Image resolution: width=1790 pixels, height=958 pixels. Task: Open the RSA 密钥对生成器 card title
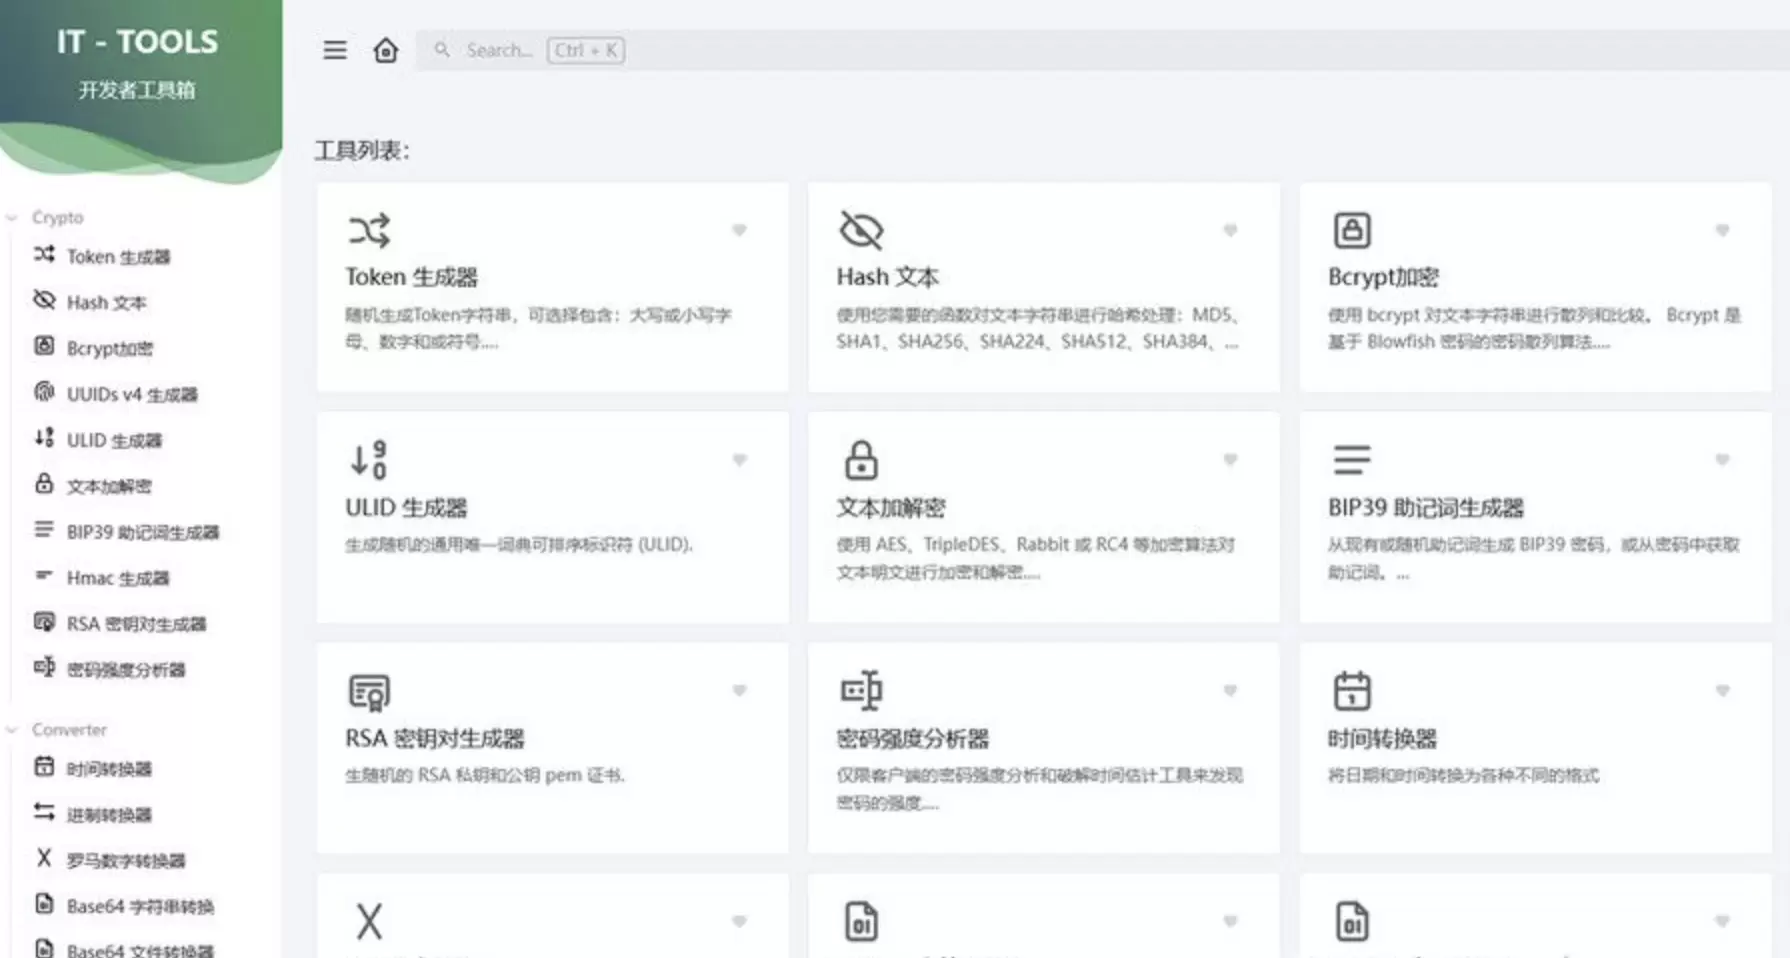434,739
